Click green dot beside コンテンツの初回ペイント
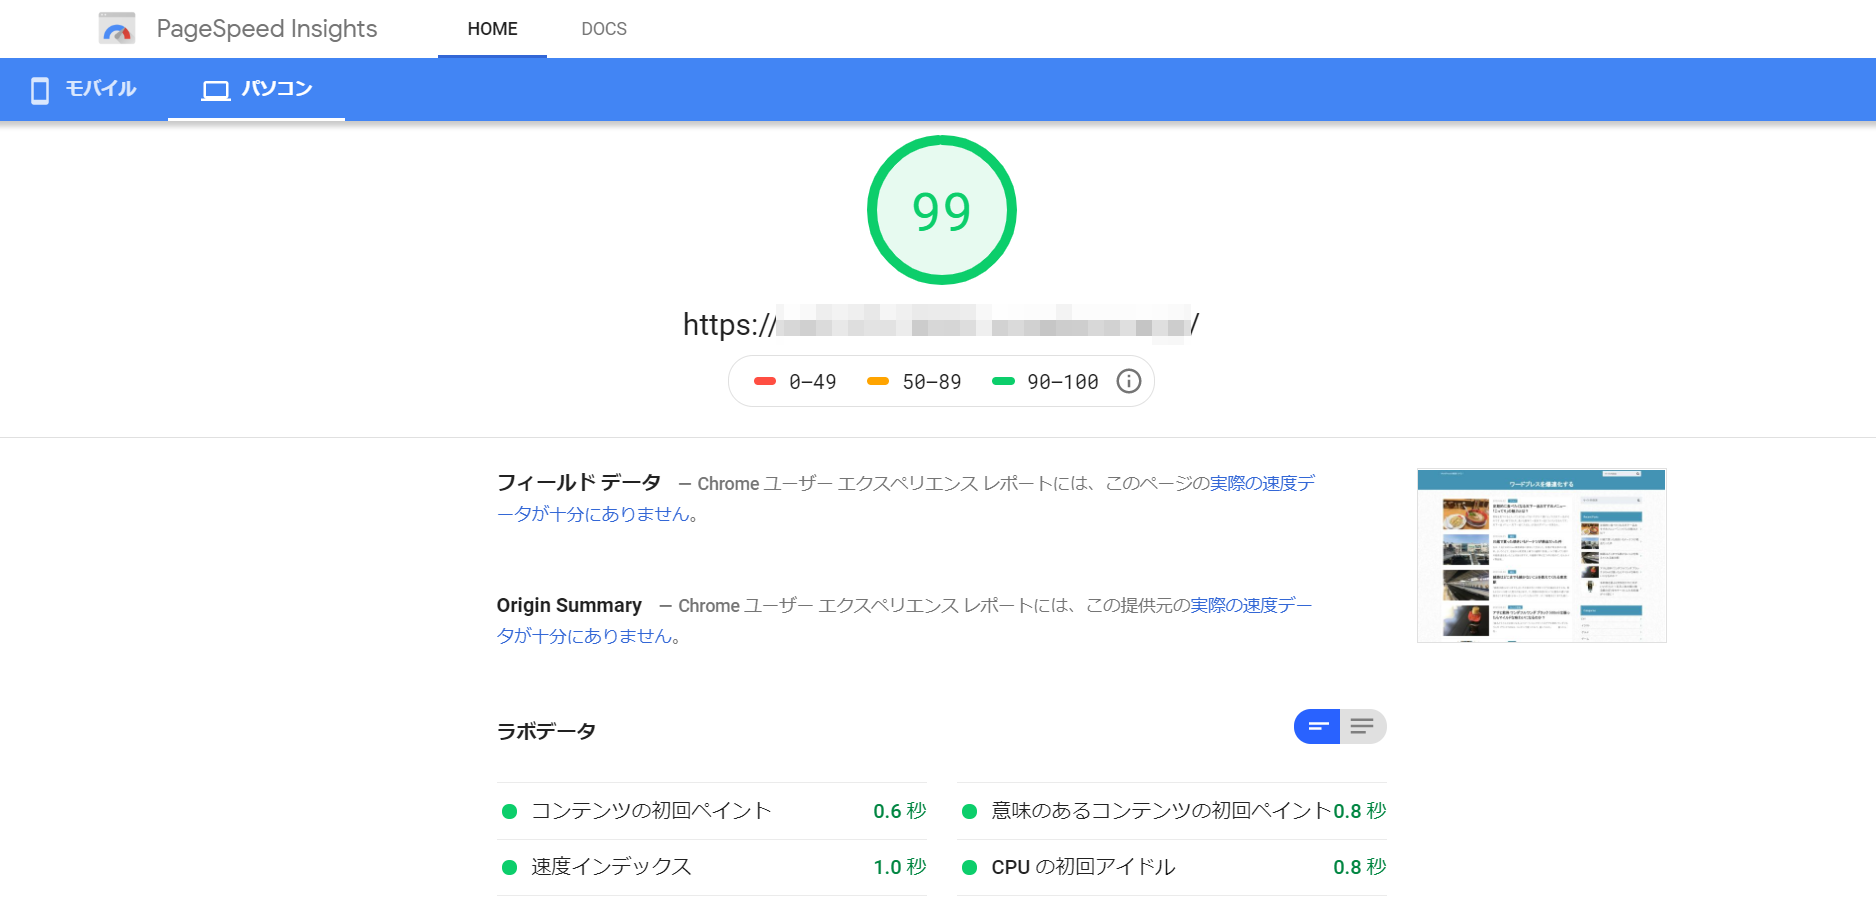 tap(509, 812)
